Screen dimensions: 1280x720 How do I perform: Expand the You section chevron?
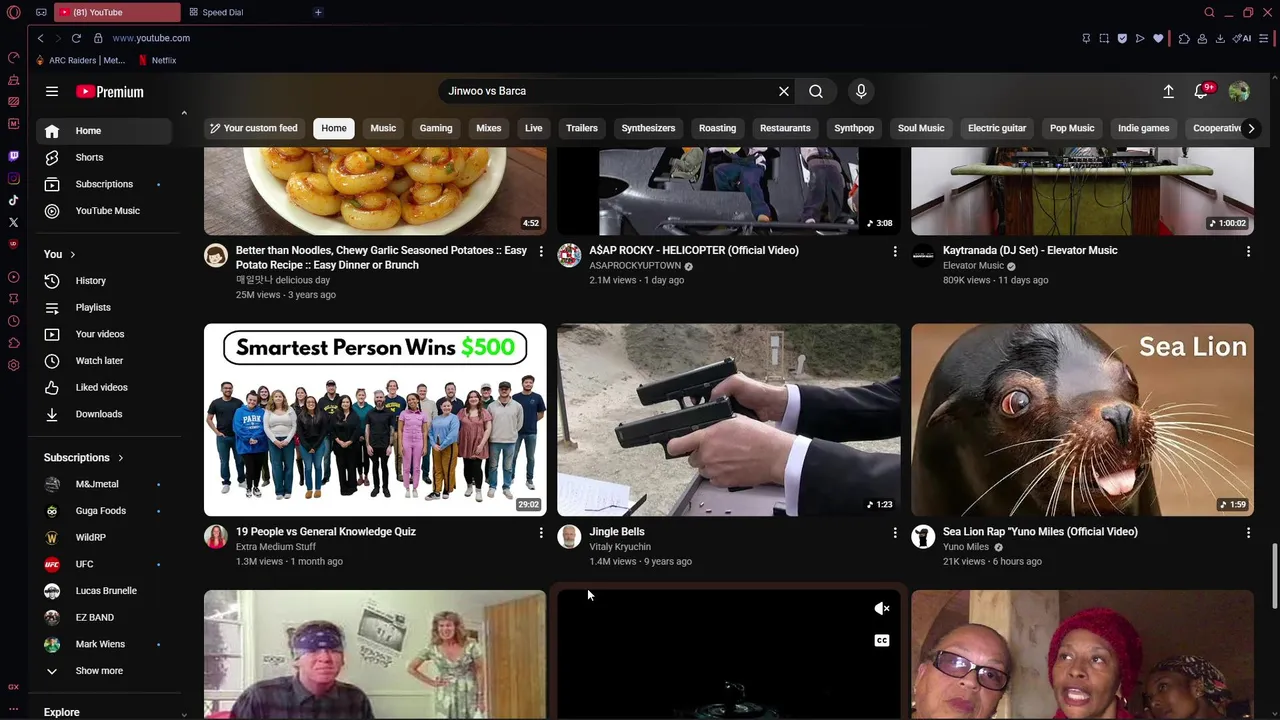click(72, 254)
